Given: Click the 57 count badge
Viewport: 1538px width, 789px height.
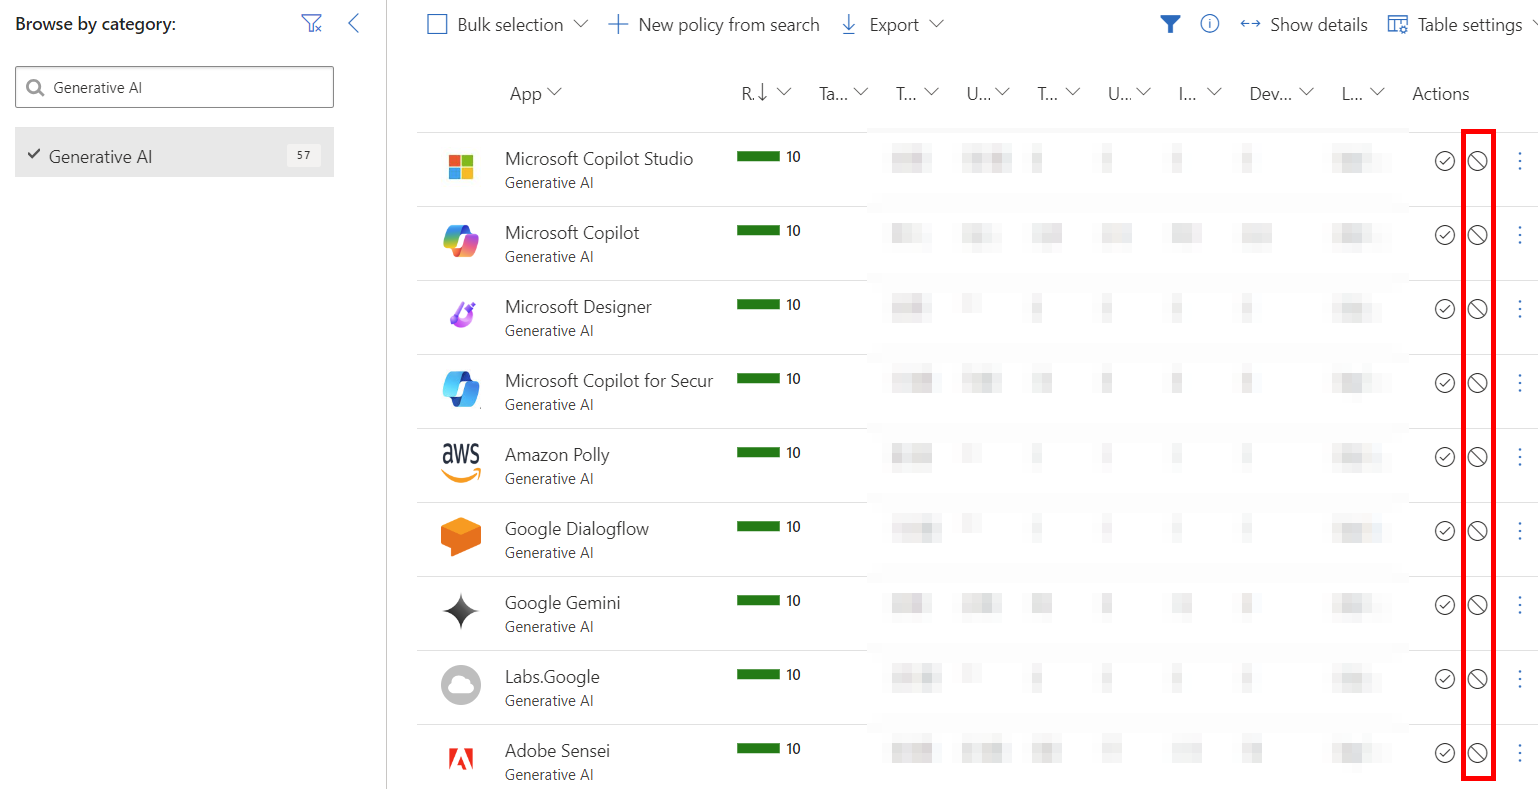Looking at the screenshot, I should click(x=304, y=155).
